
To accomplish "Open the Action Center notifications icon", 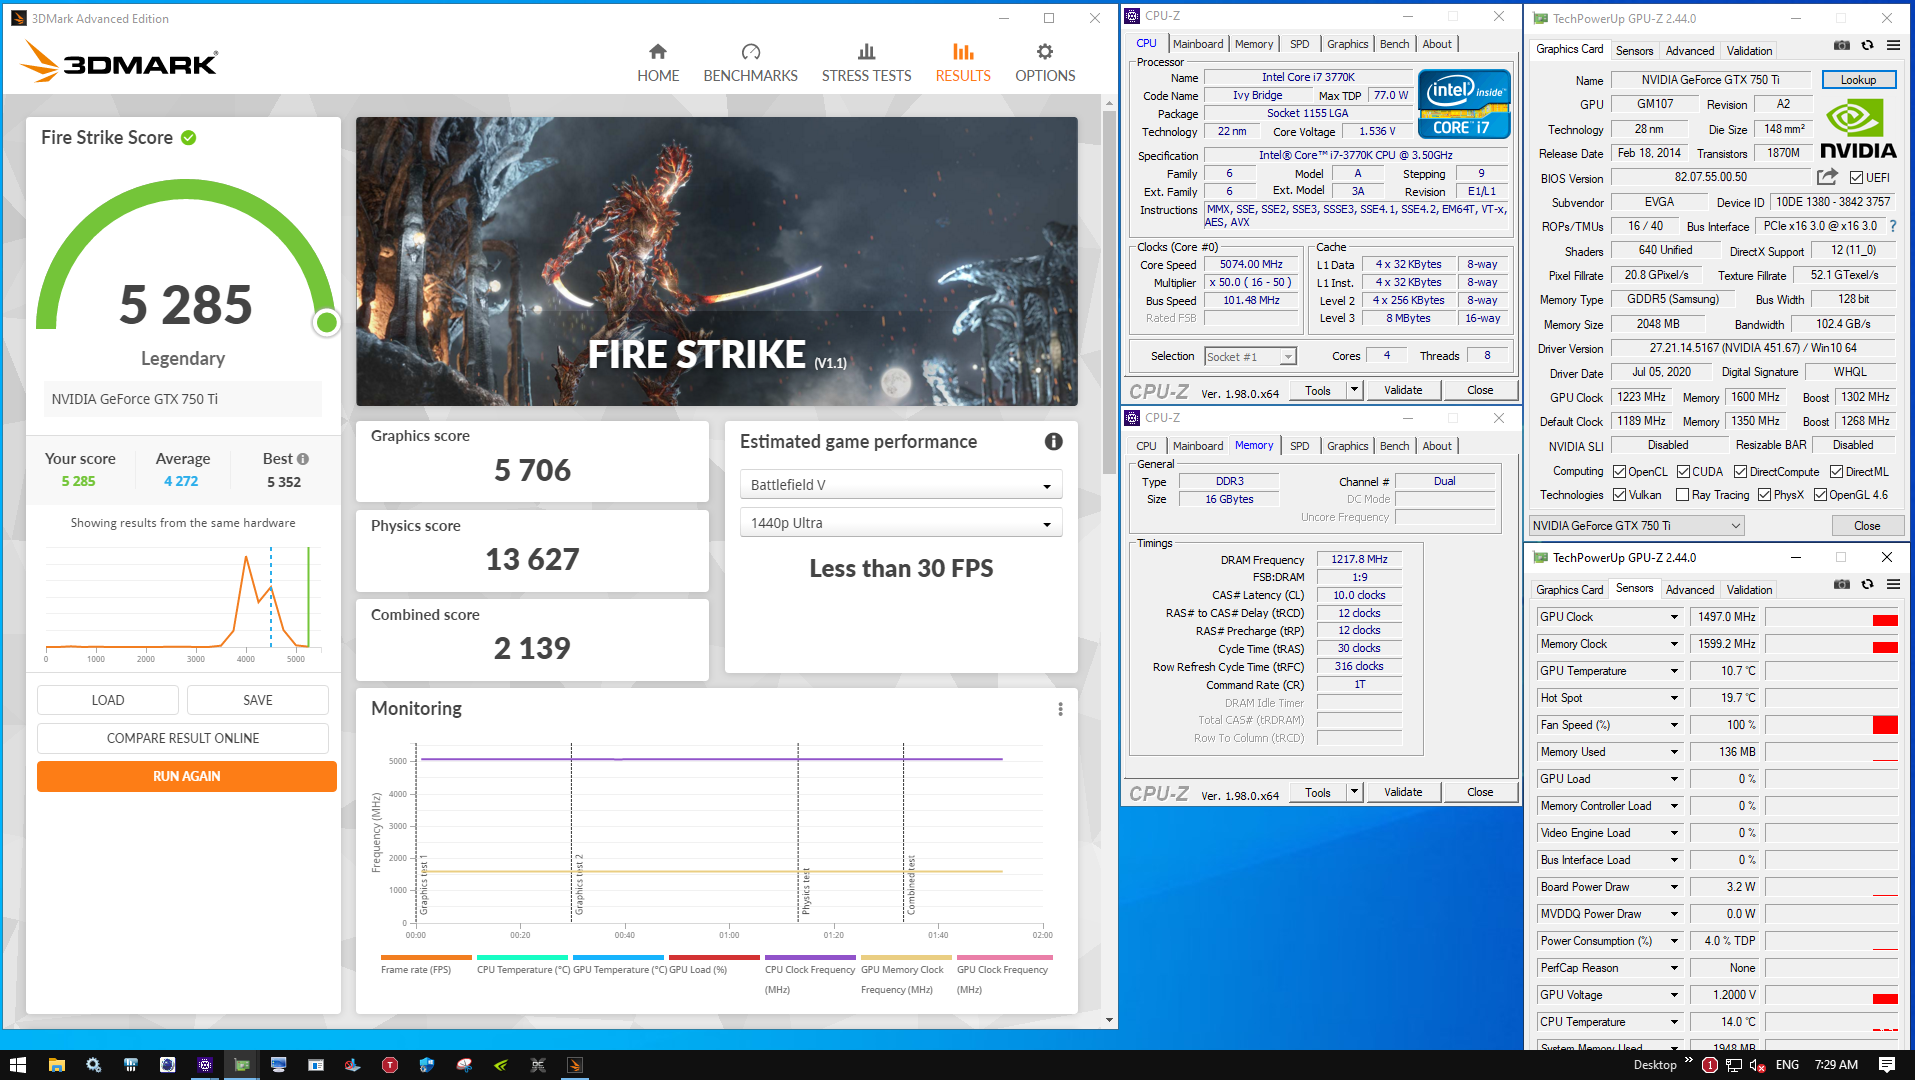I will [x=1887, y=1065].
